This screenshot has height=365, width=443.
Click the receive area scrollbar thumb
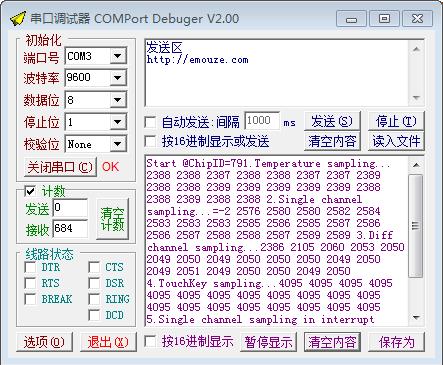(416, 226)
